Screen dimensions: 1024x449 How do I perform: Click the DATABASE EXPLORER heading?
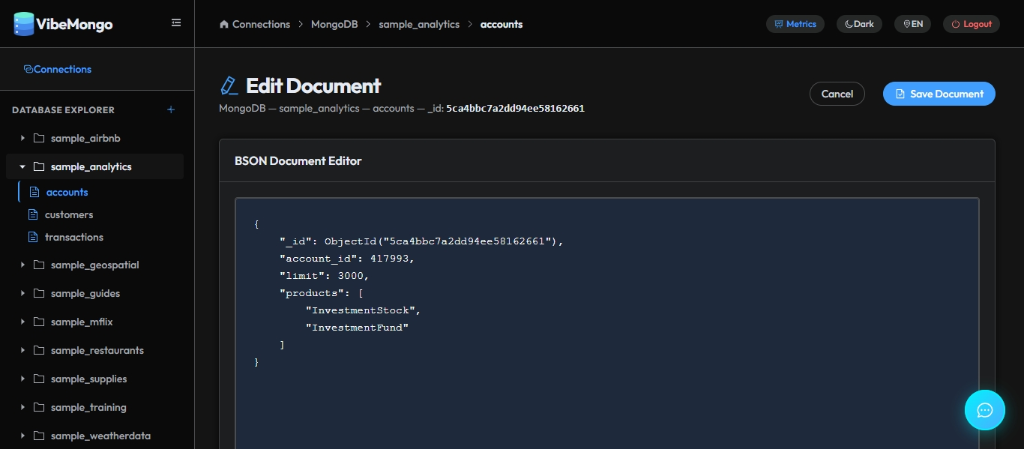pyautogui.click(x=63, y=110)
